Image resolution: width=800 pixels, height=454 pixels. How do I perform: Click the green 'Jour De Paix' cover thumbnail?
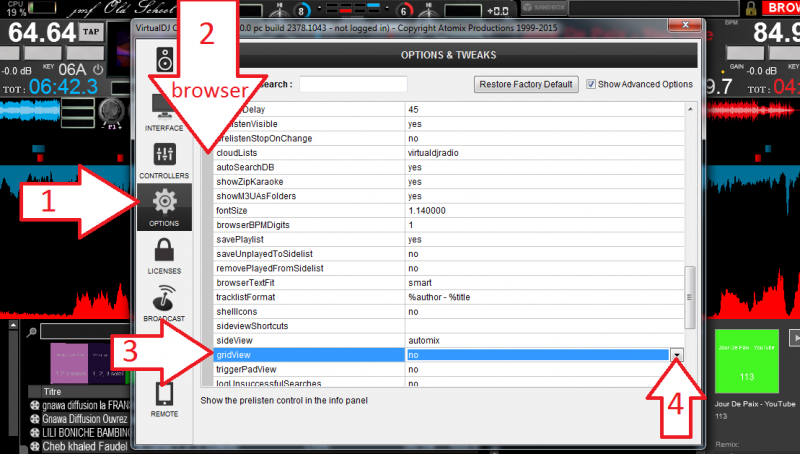[747, 361]
